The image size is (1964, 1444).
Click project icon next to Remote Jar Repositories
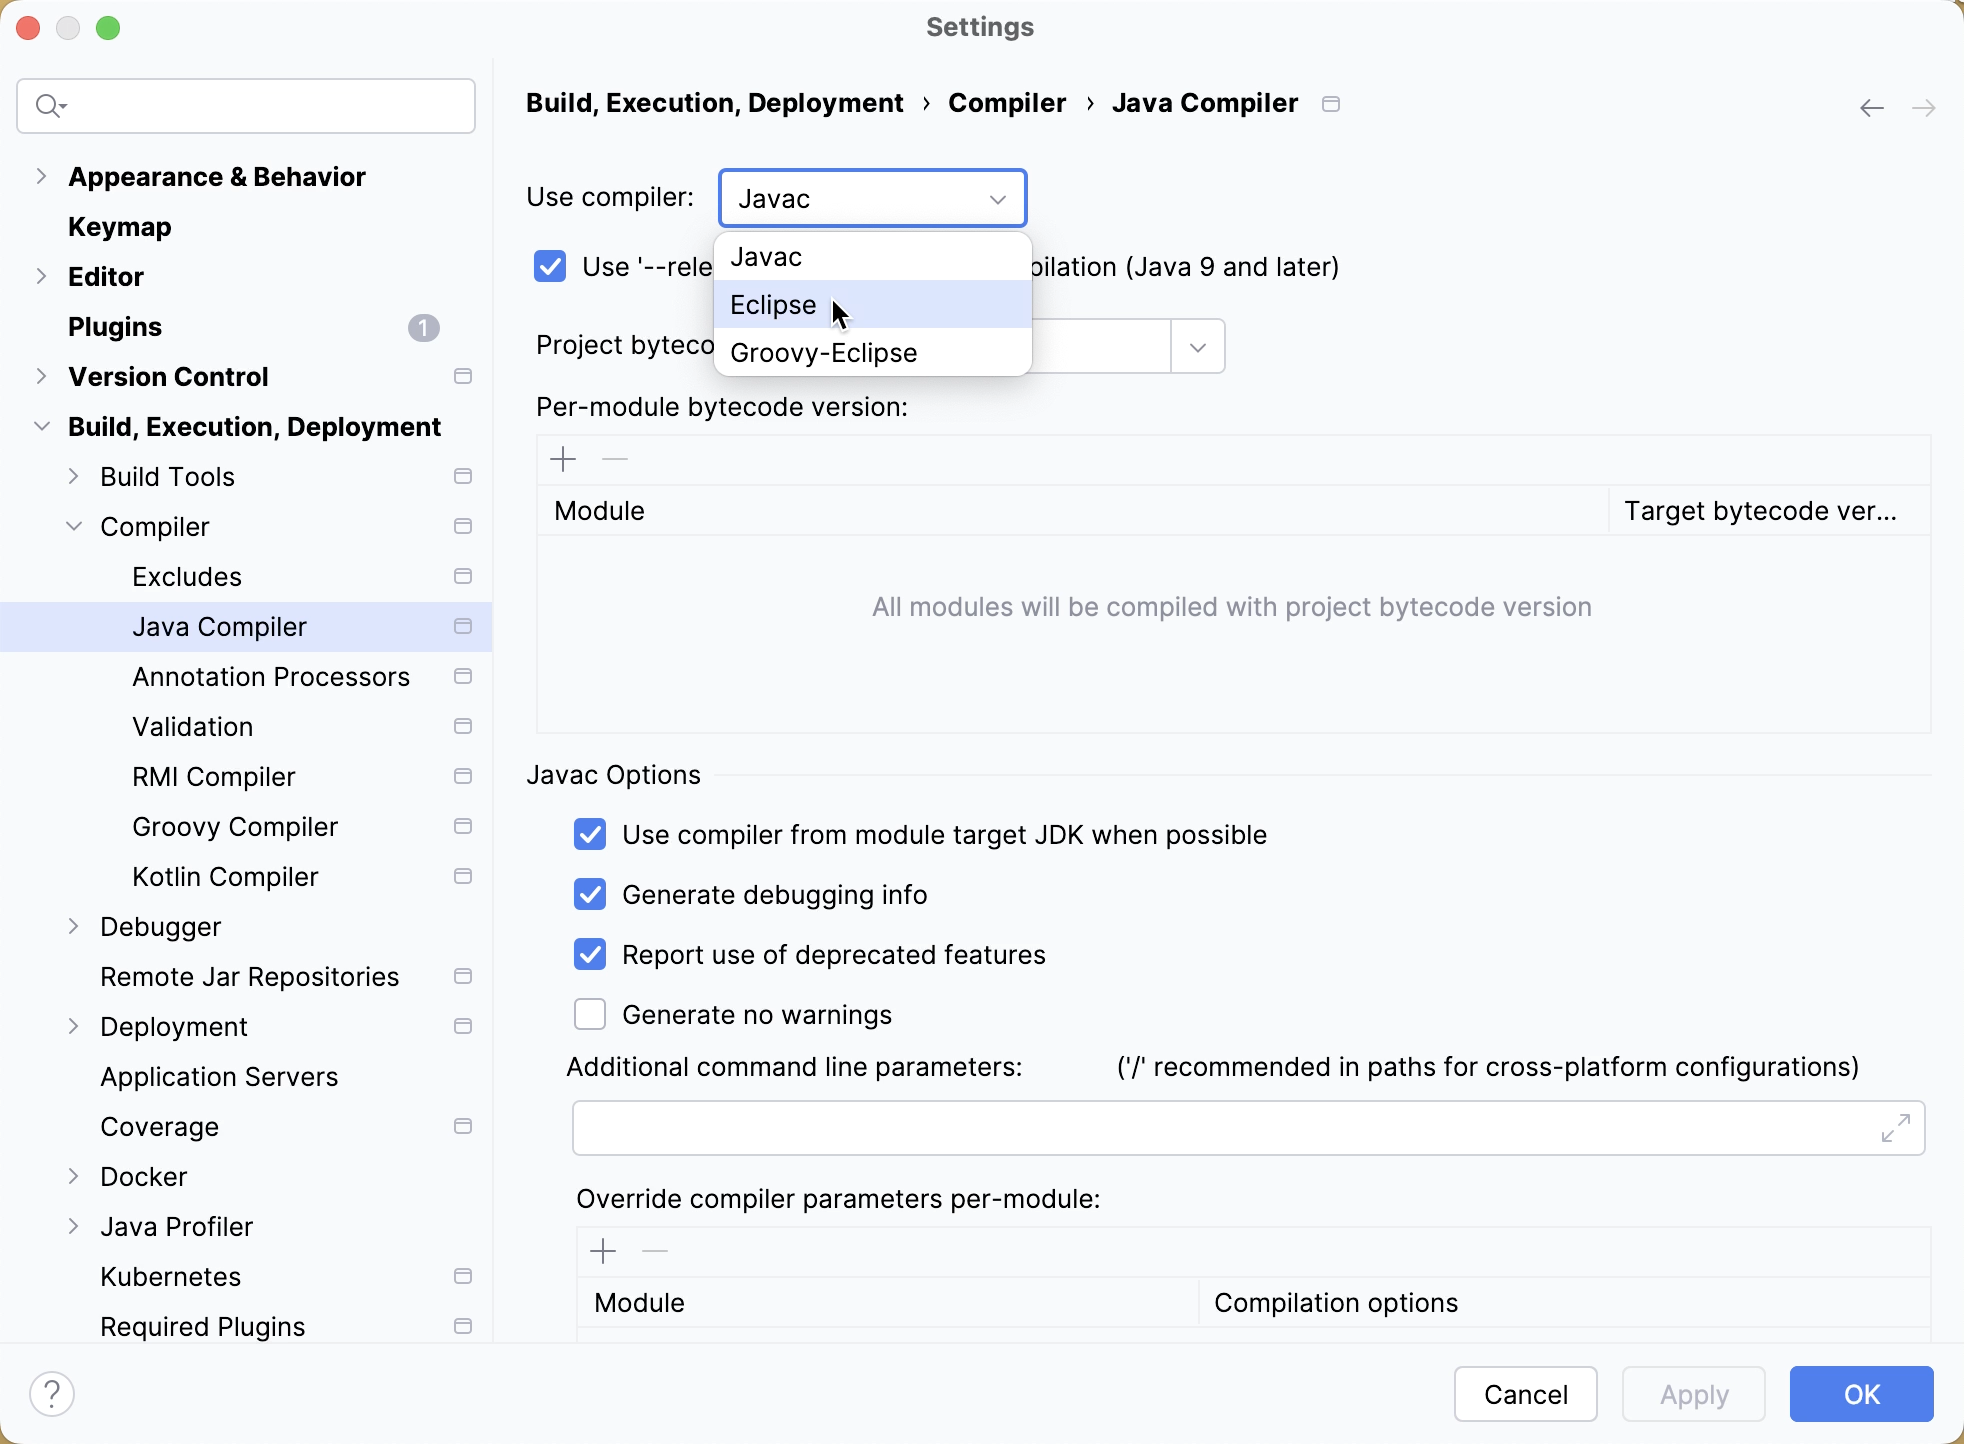[x=463, y=976]
